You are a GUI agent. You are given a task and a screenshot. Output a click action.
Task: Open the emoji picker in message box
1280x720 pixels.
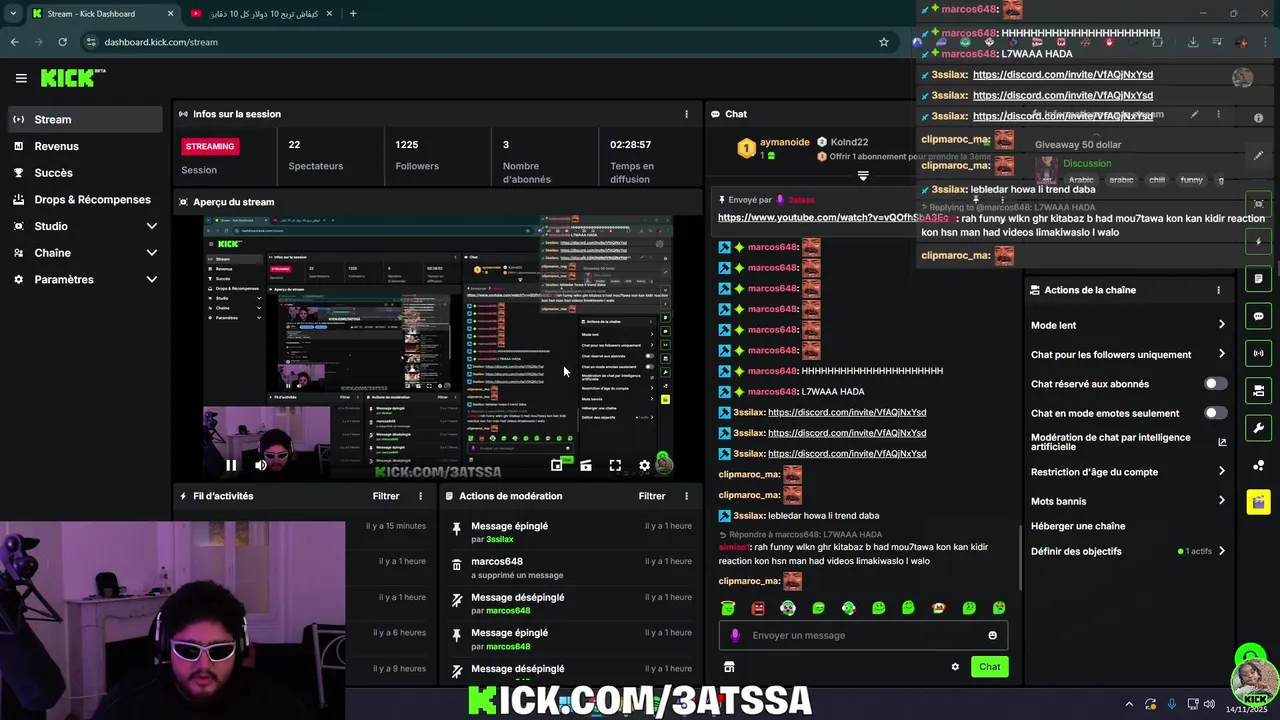[992, 635]
